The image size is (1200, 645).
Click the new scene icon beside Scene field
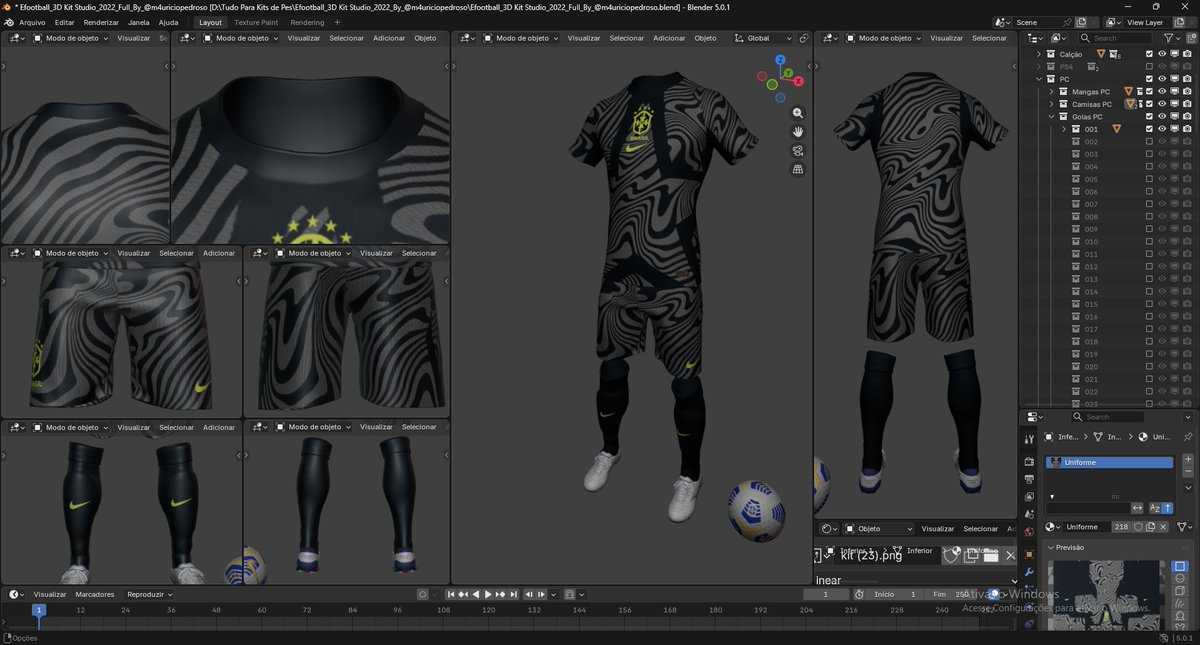coord(1081,22)
